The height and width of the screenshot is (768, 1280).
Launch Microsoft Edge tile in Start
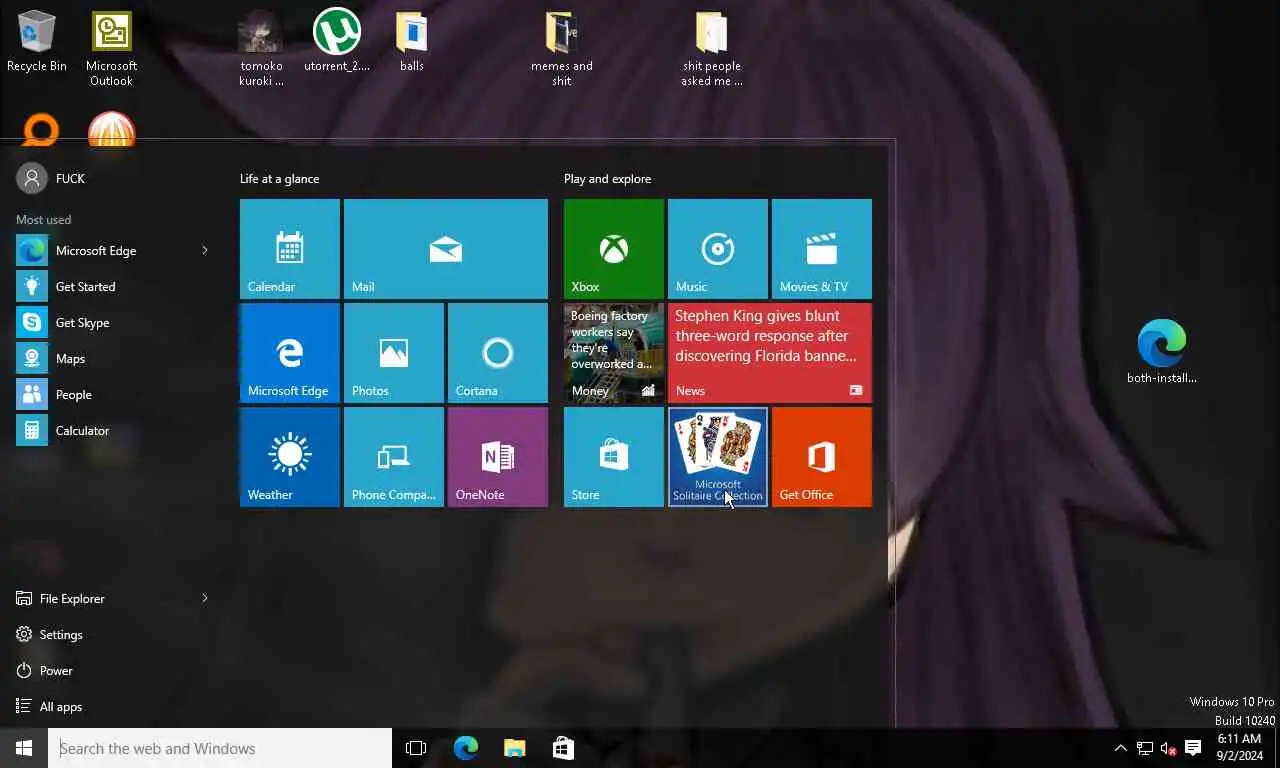[x=290, y=353]
